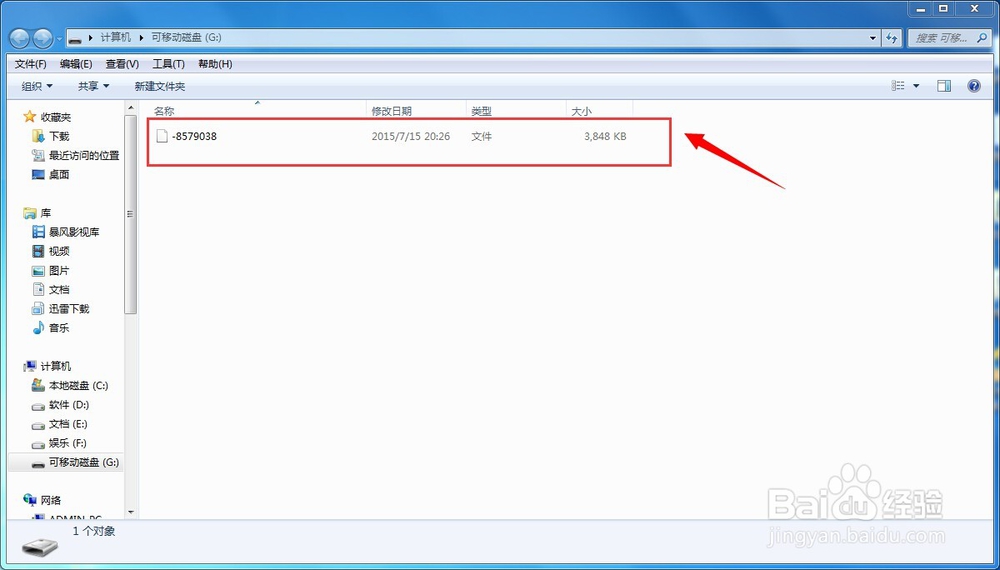Screen dimensions: 1000x570
Task: Click the network icon next to 网络
Action: point(29,500)
